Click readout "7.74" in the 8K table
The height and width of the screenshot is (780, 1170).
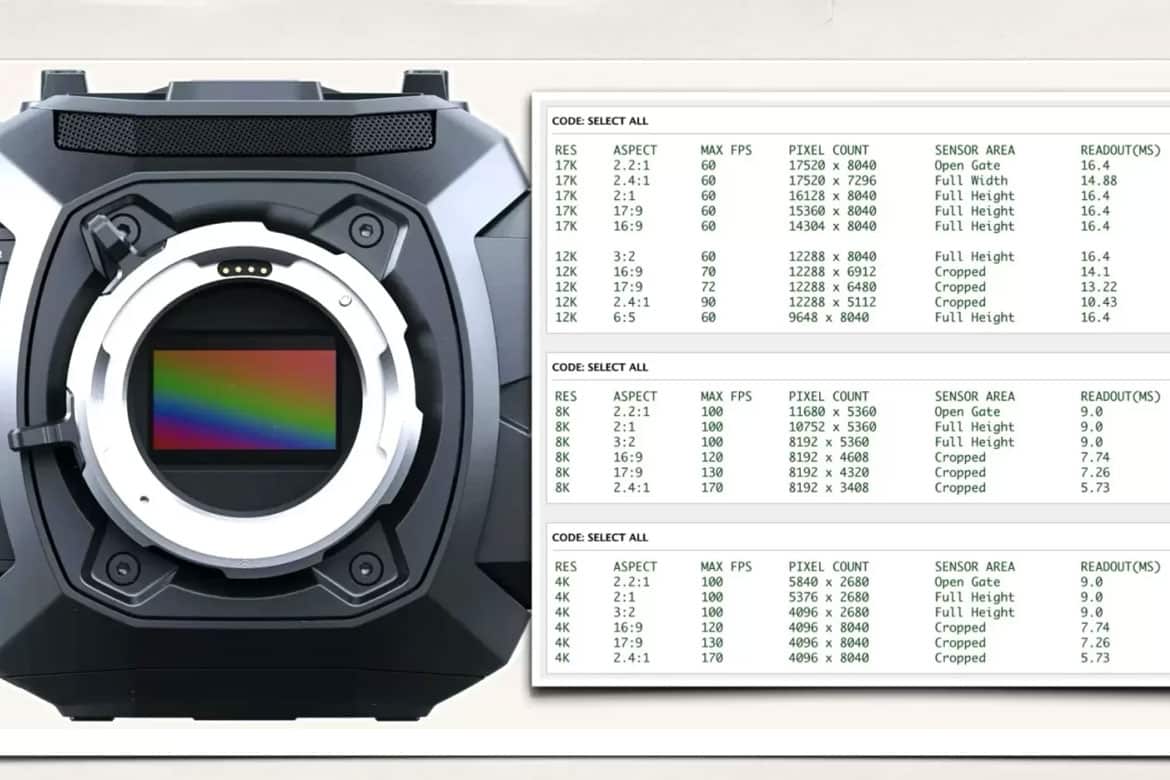pos(1095,458)
